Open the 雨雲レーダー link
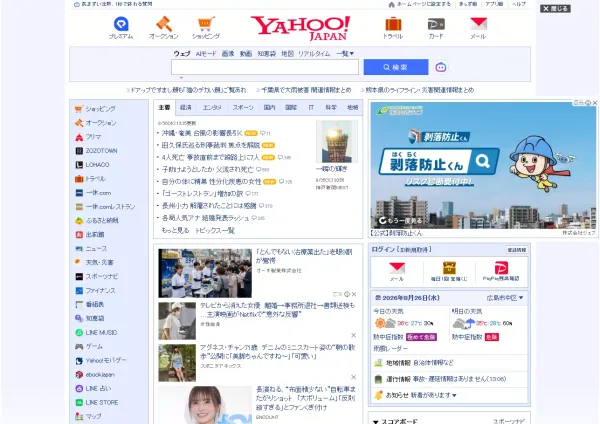 [390, 348]
